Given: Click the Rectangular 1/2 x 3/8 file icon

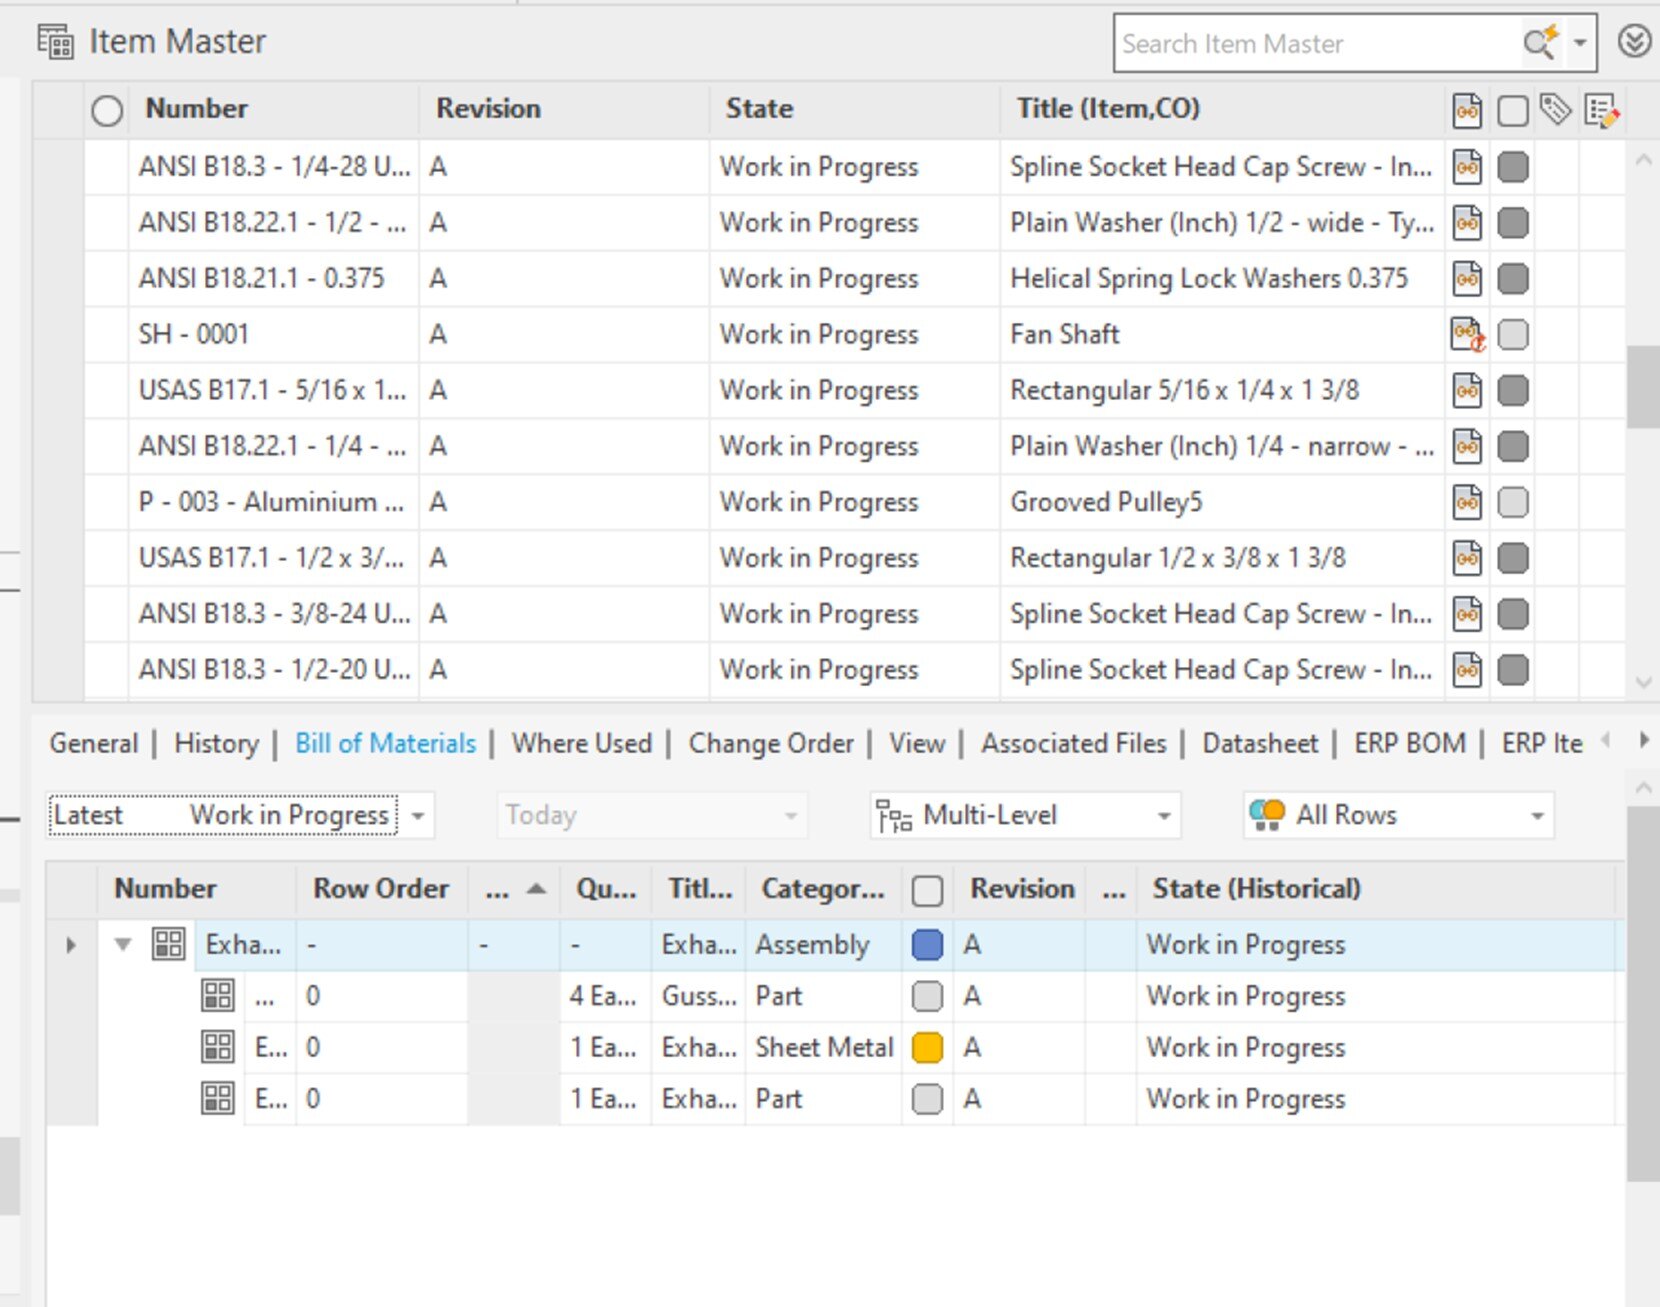Looking at the screenshot, I should 1467,558.
